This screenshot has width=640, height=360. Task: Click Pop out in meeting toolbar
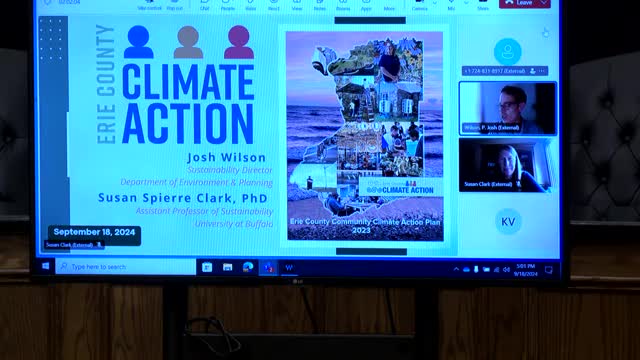(x=175, y=6)
